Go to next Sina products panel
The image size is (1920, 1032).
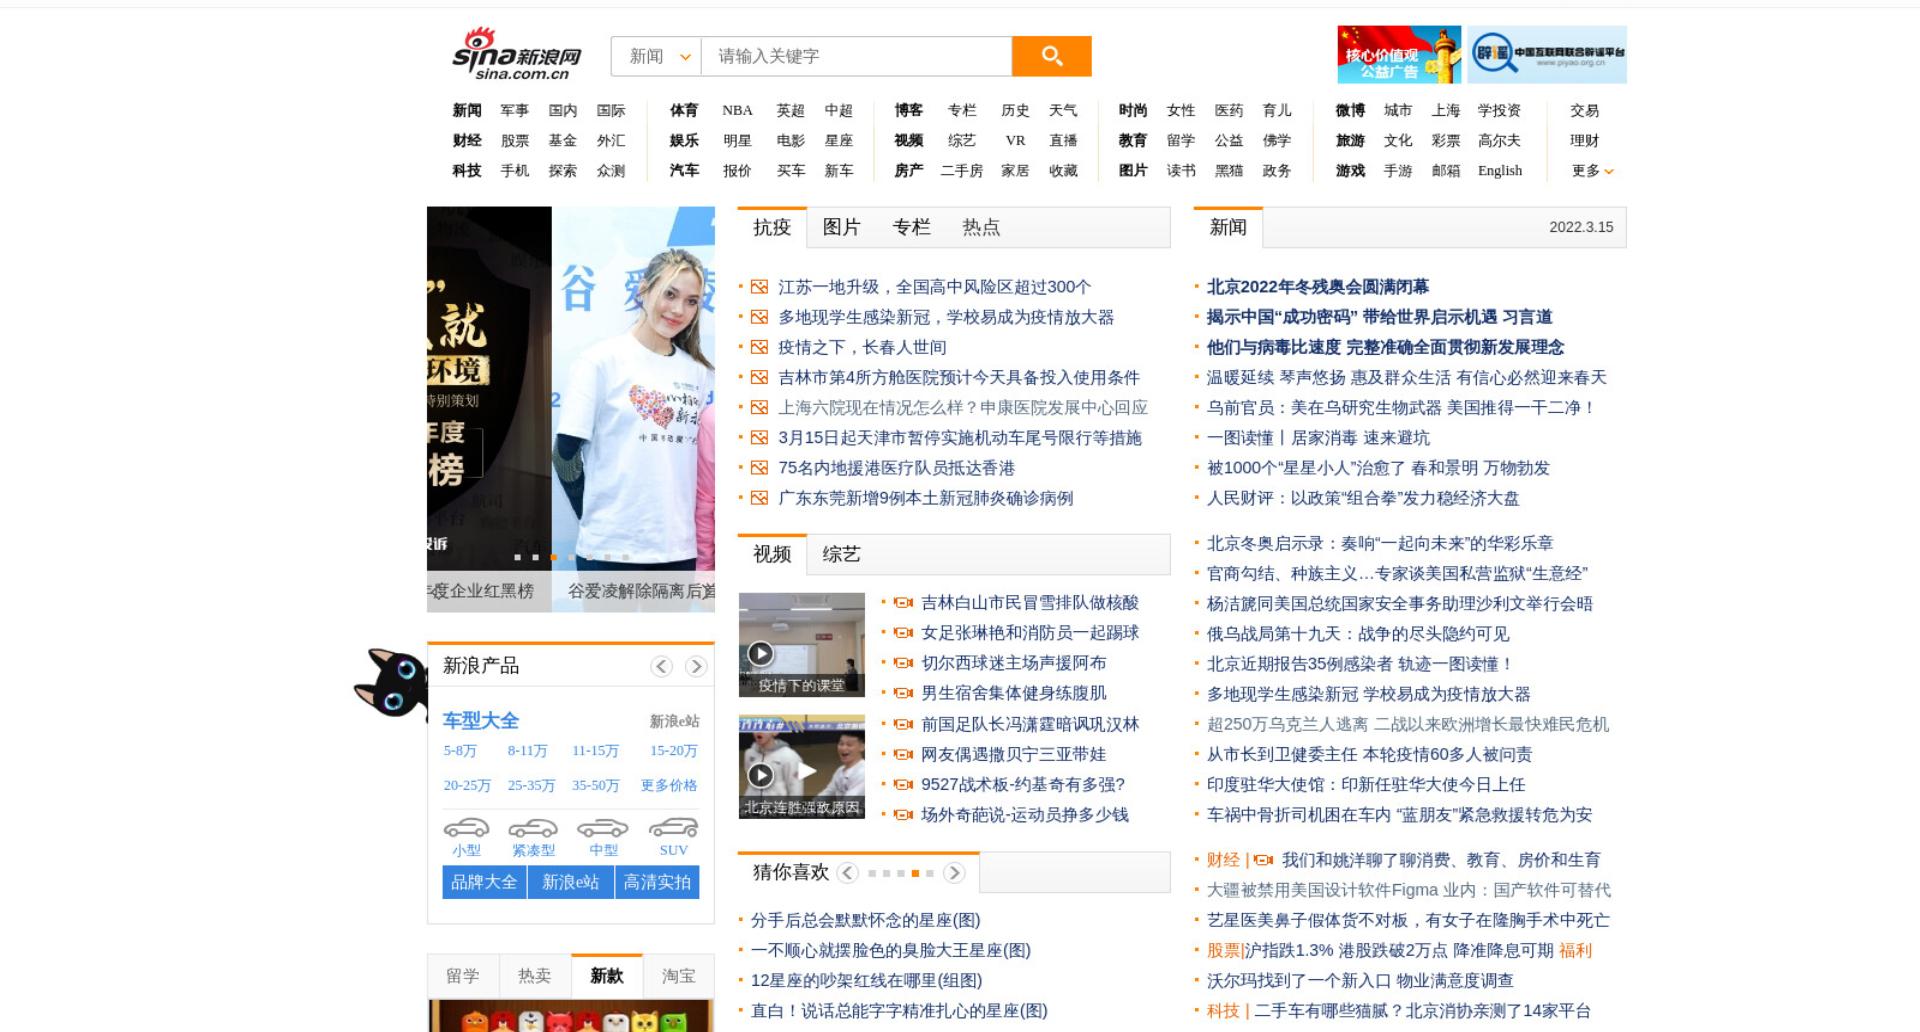[696, 666]
